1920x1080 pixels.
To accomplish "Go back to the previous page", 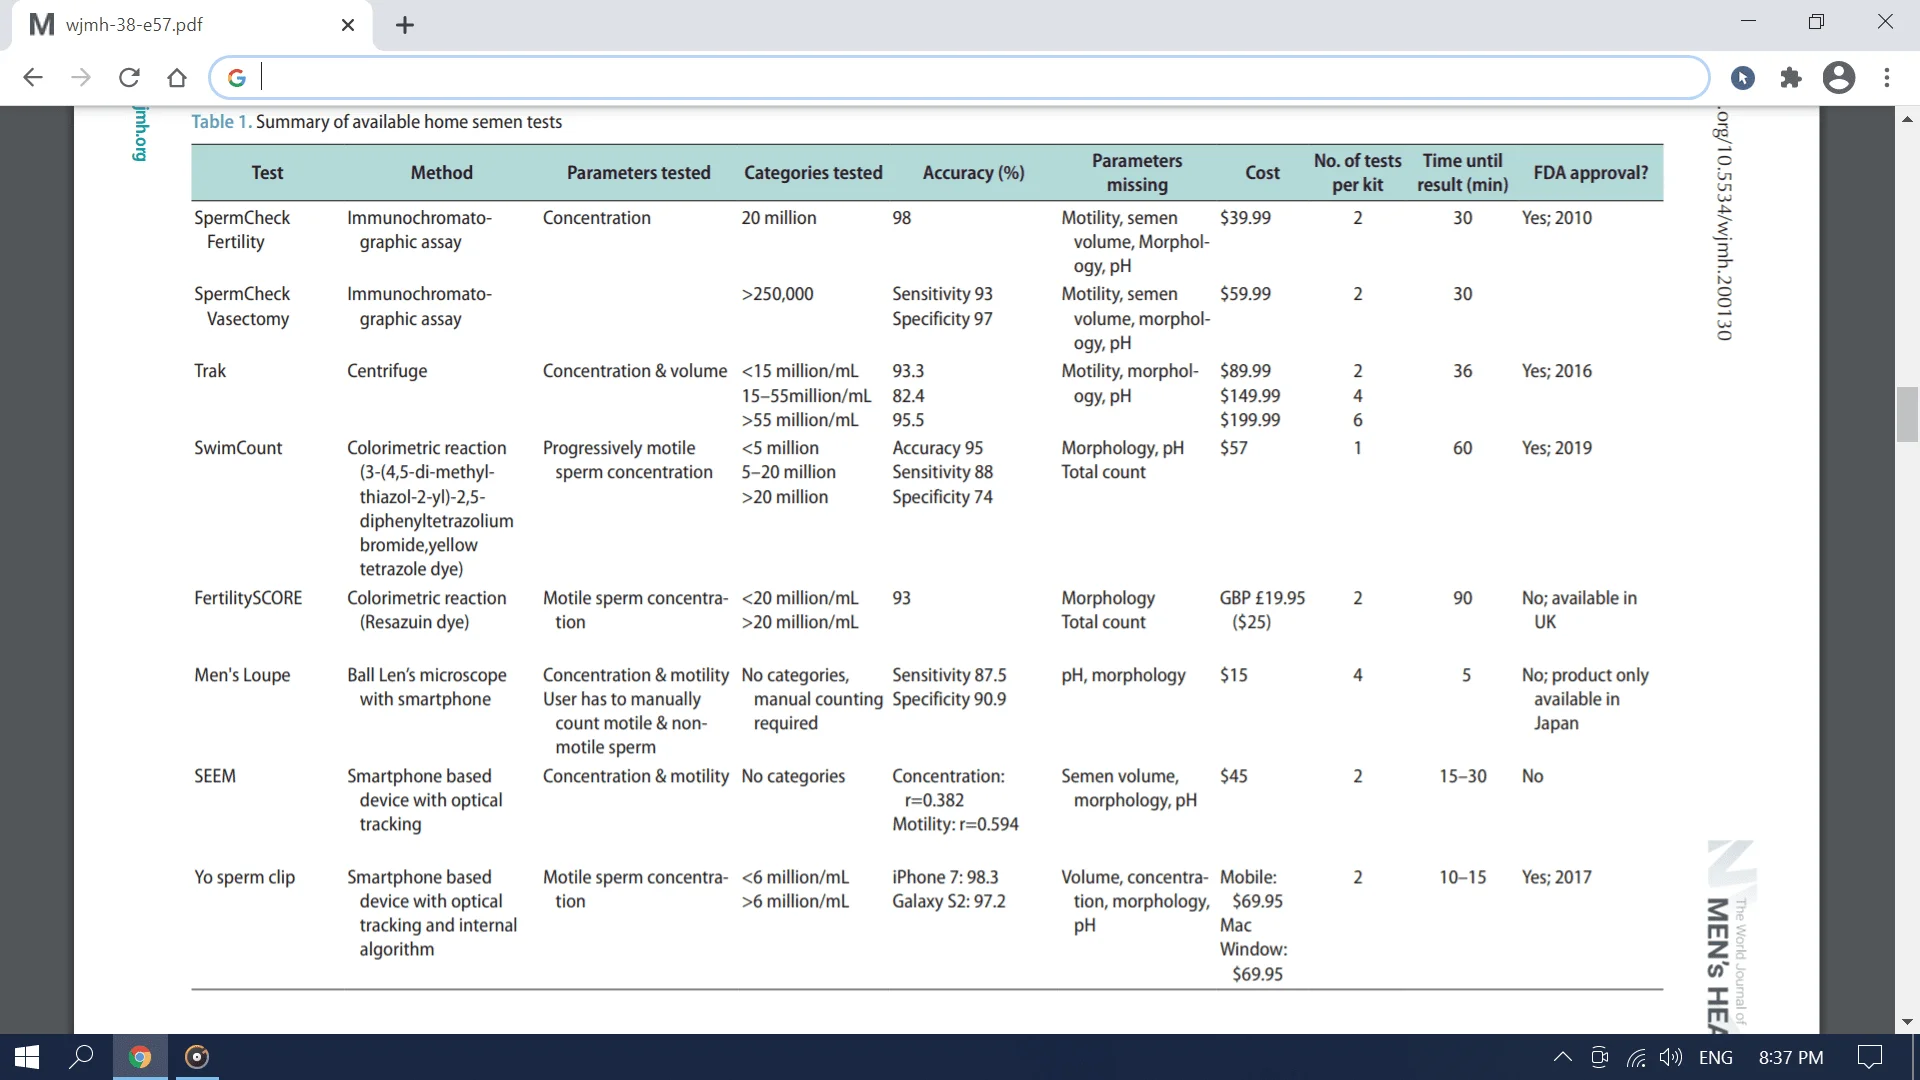I will click(x=33, y=78).
